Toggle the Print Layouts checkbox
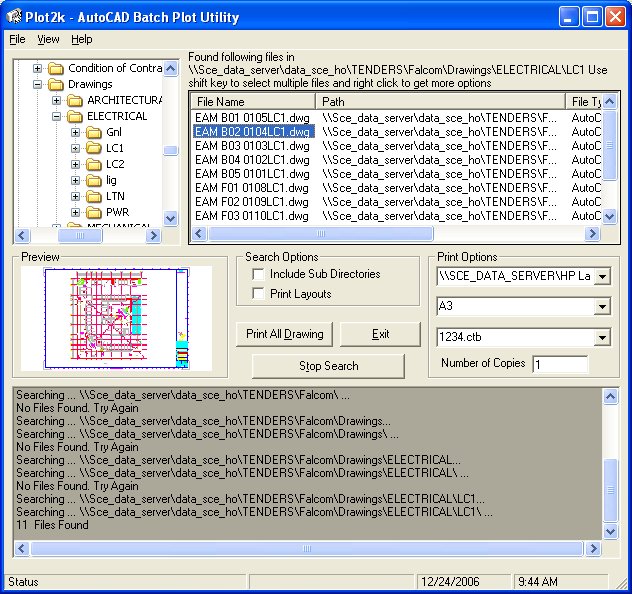 (x=258, y=293)
